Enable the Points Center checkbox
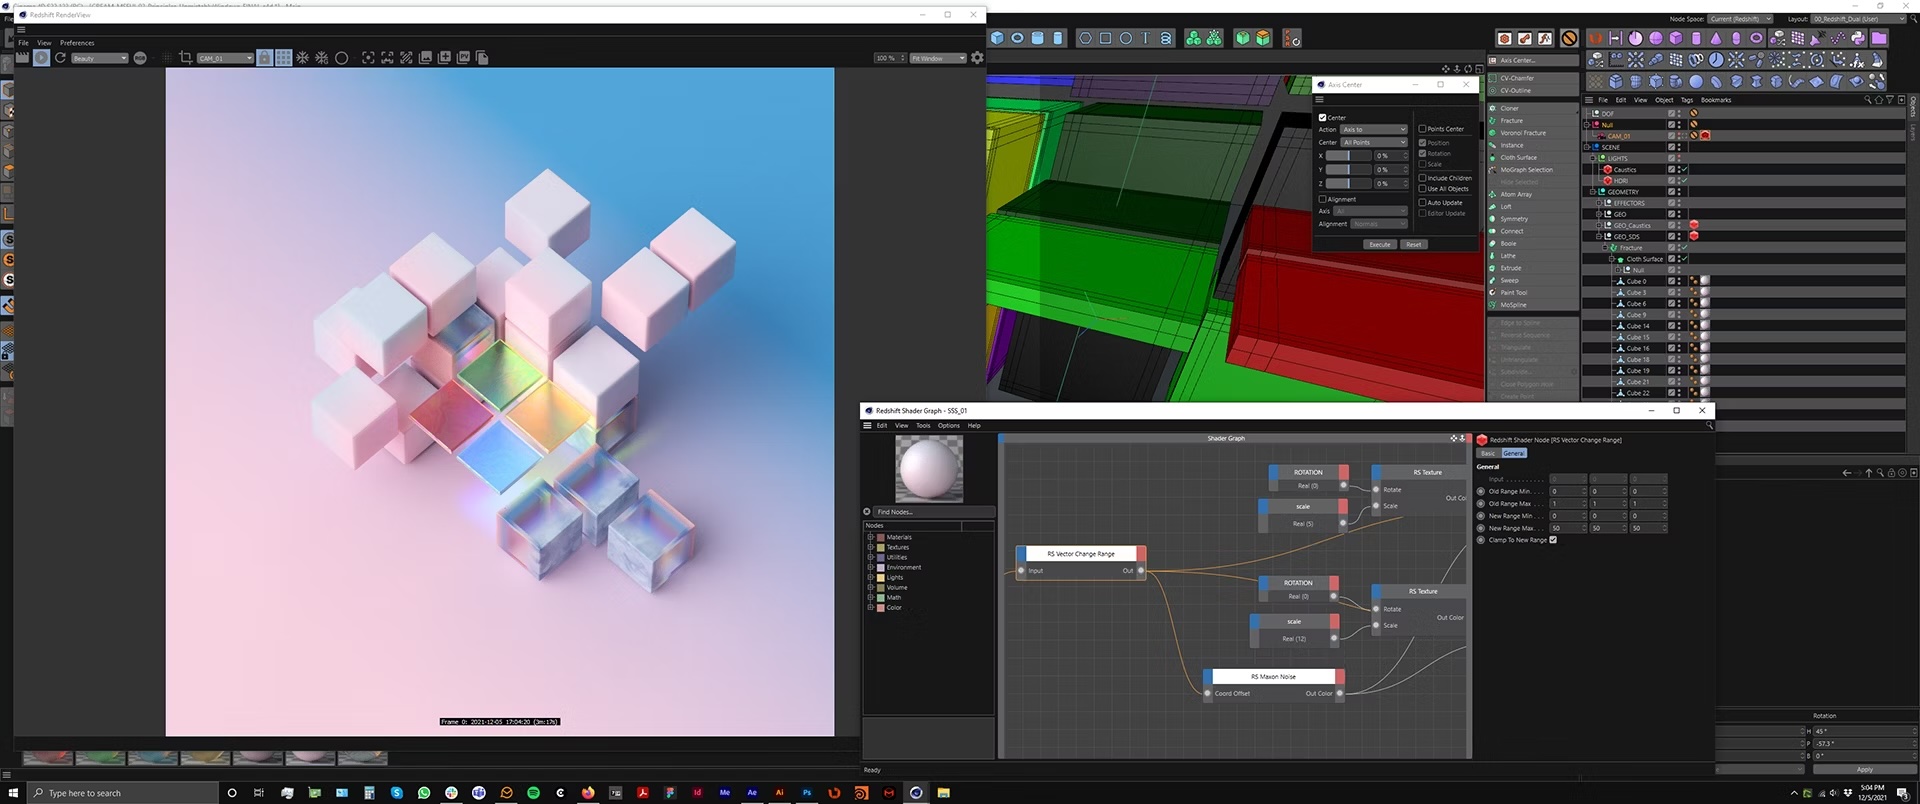The width and height of the screenshot is (1920, 804). point(1422,129)
